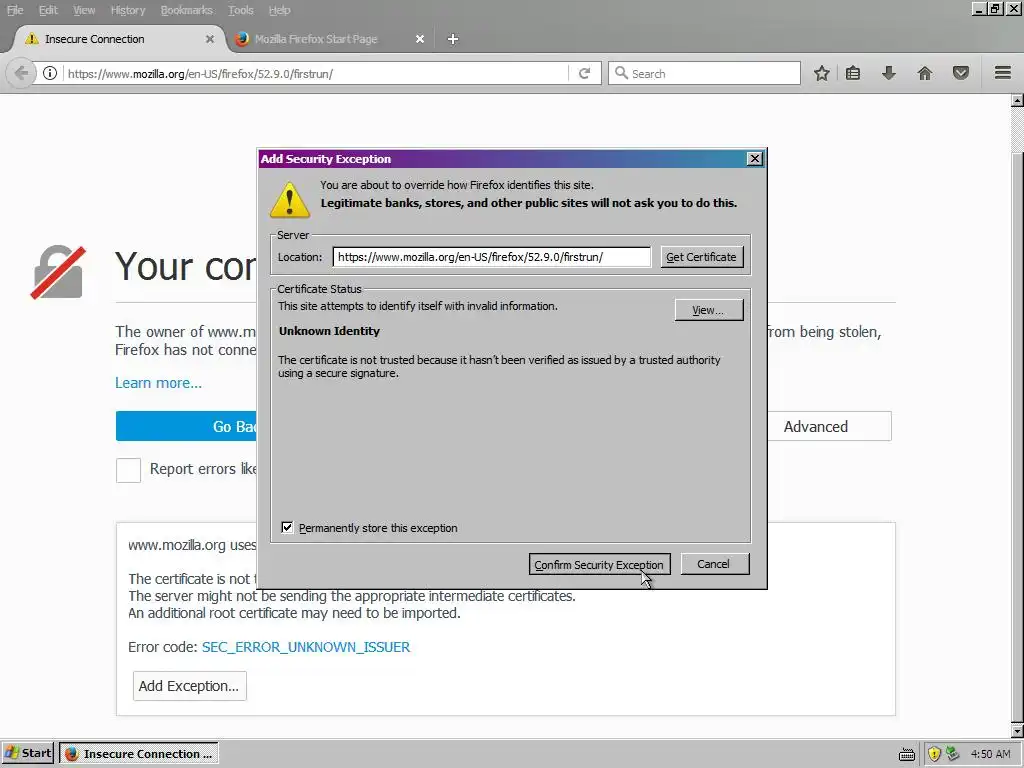Click Confirm Security Exception button
This screenshot has height=768, width=1024.
[x=600, y=564]
